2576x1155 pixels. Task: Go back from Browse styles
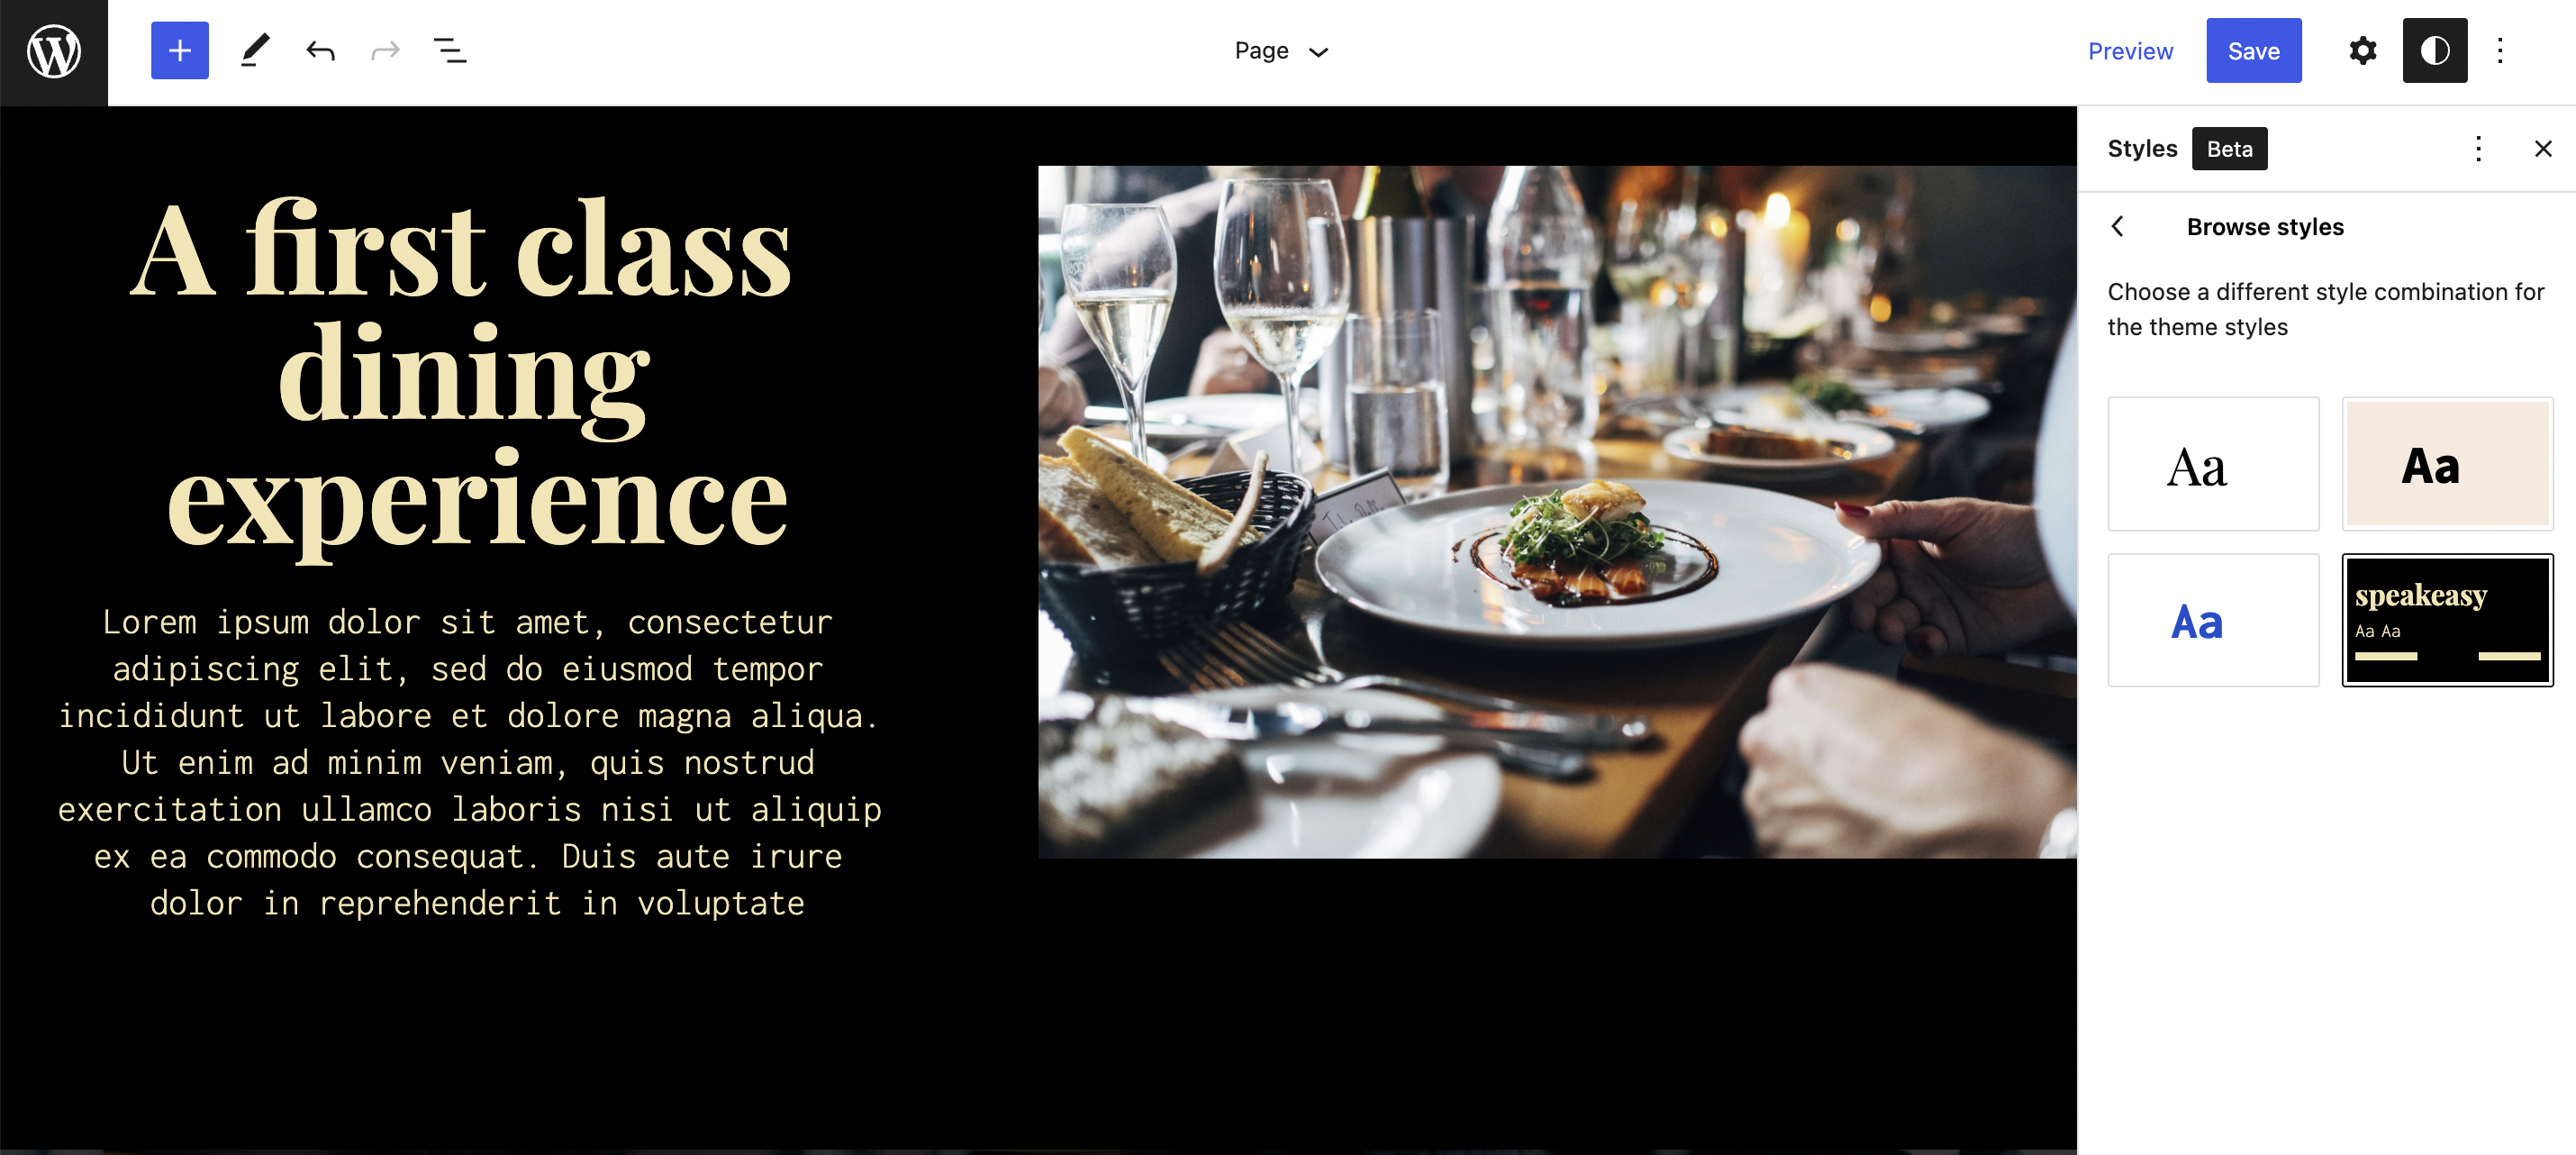[x=2118, y=227]
